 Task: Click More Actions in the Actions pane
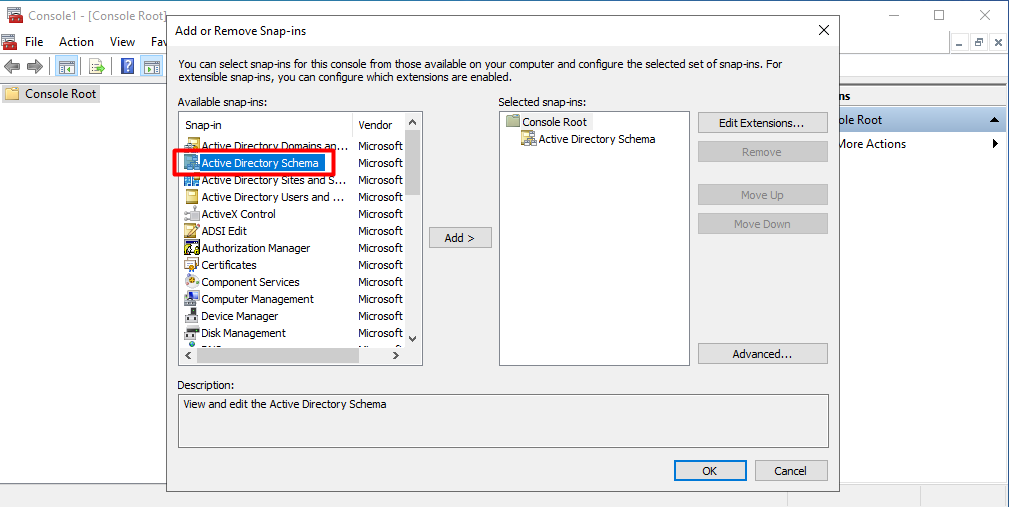coord(871,144)
